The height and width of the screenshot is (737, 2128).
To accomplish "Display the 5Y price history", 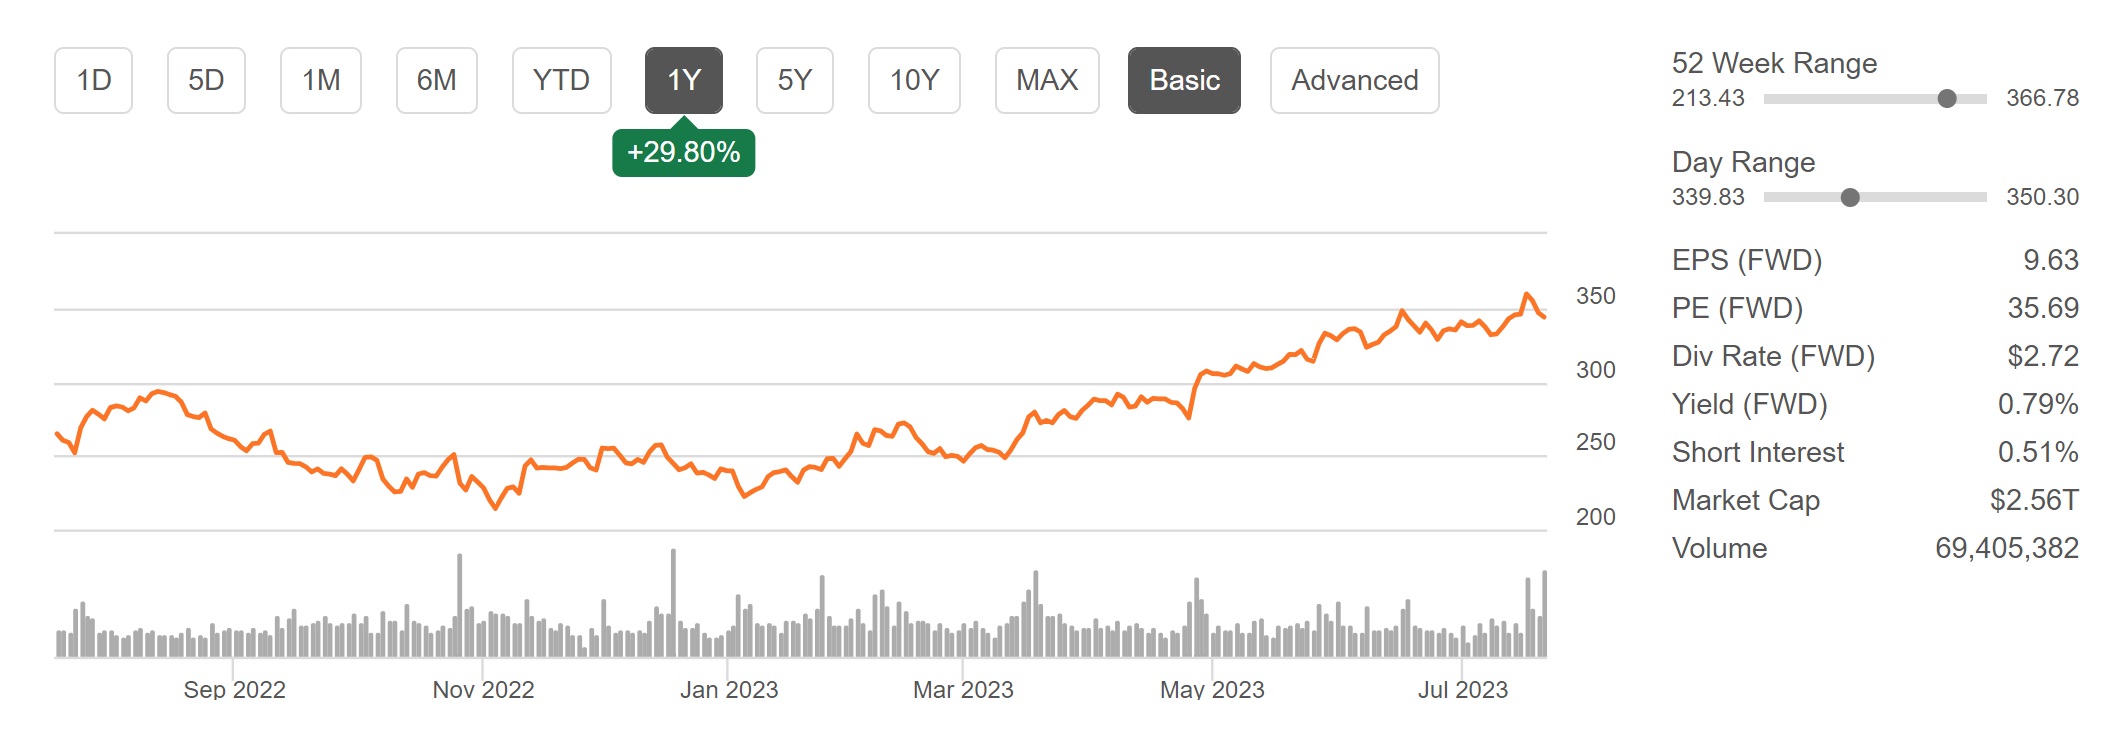I will [x=795, y=80].
